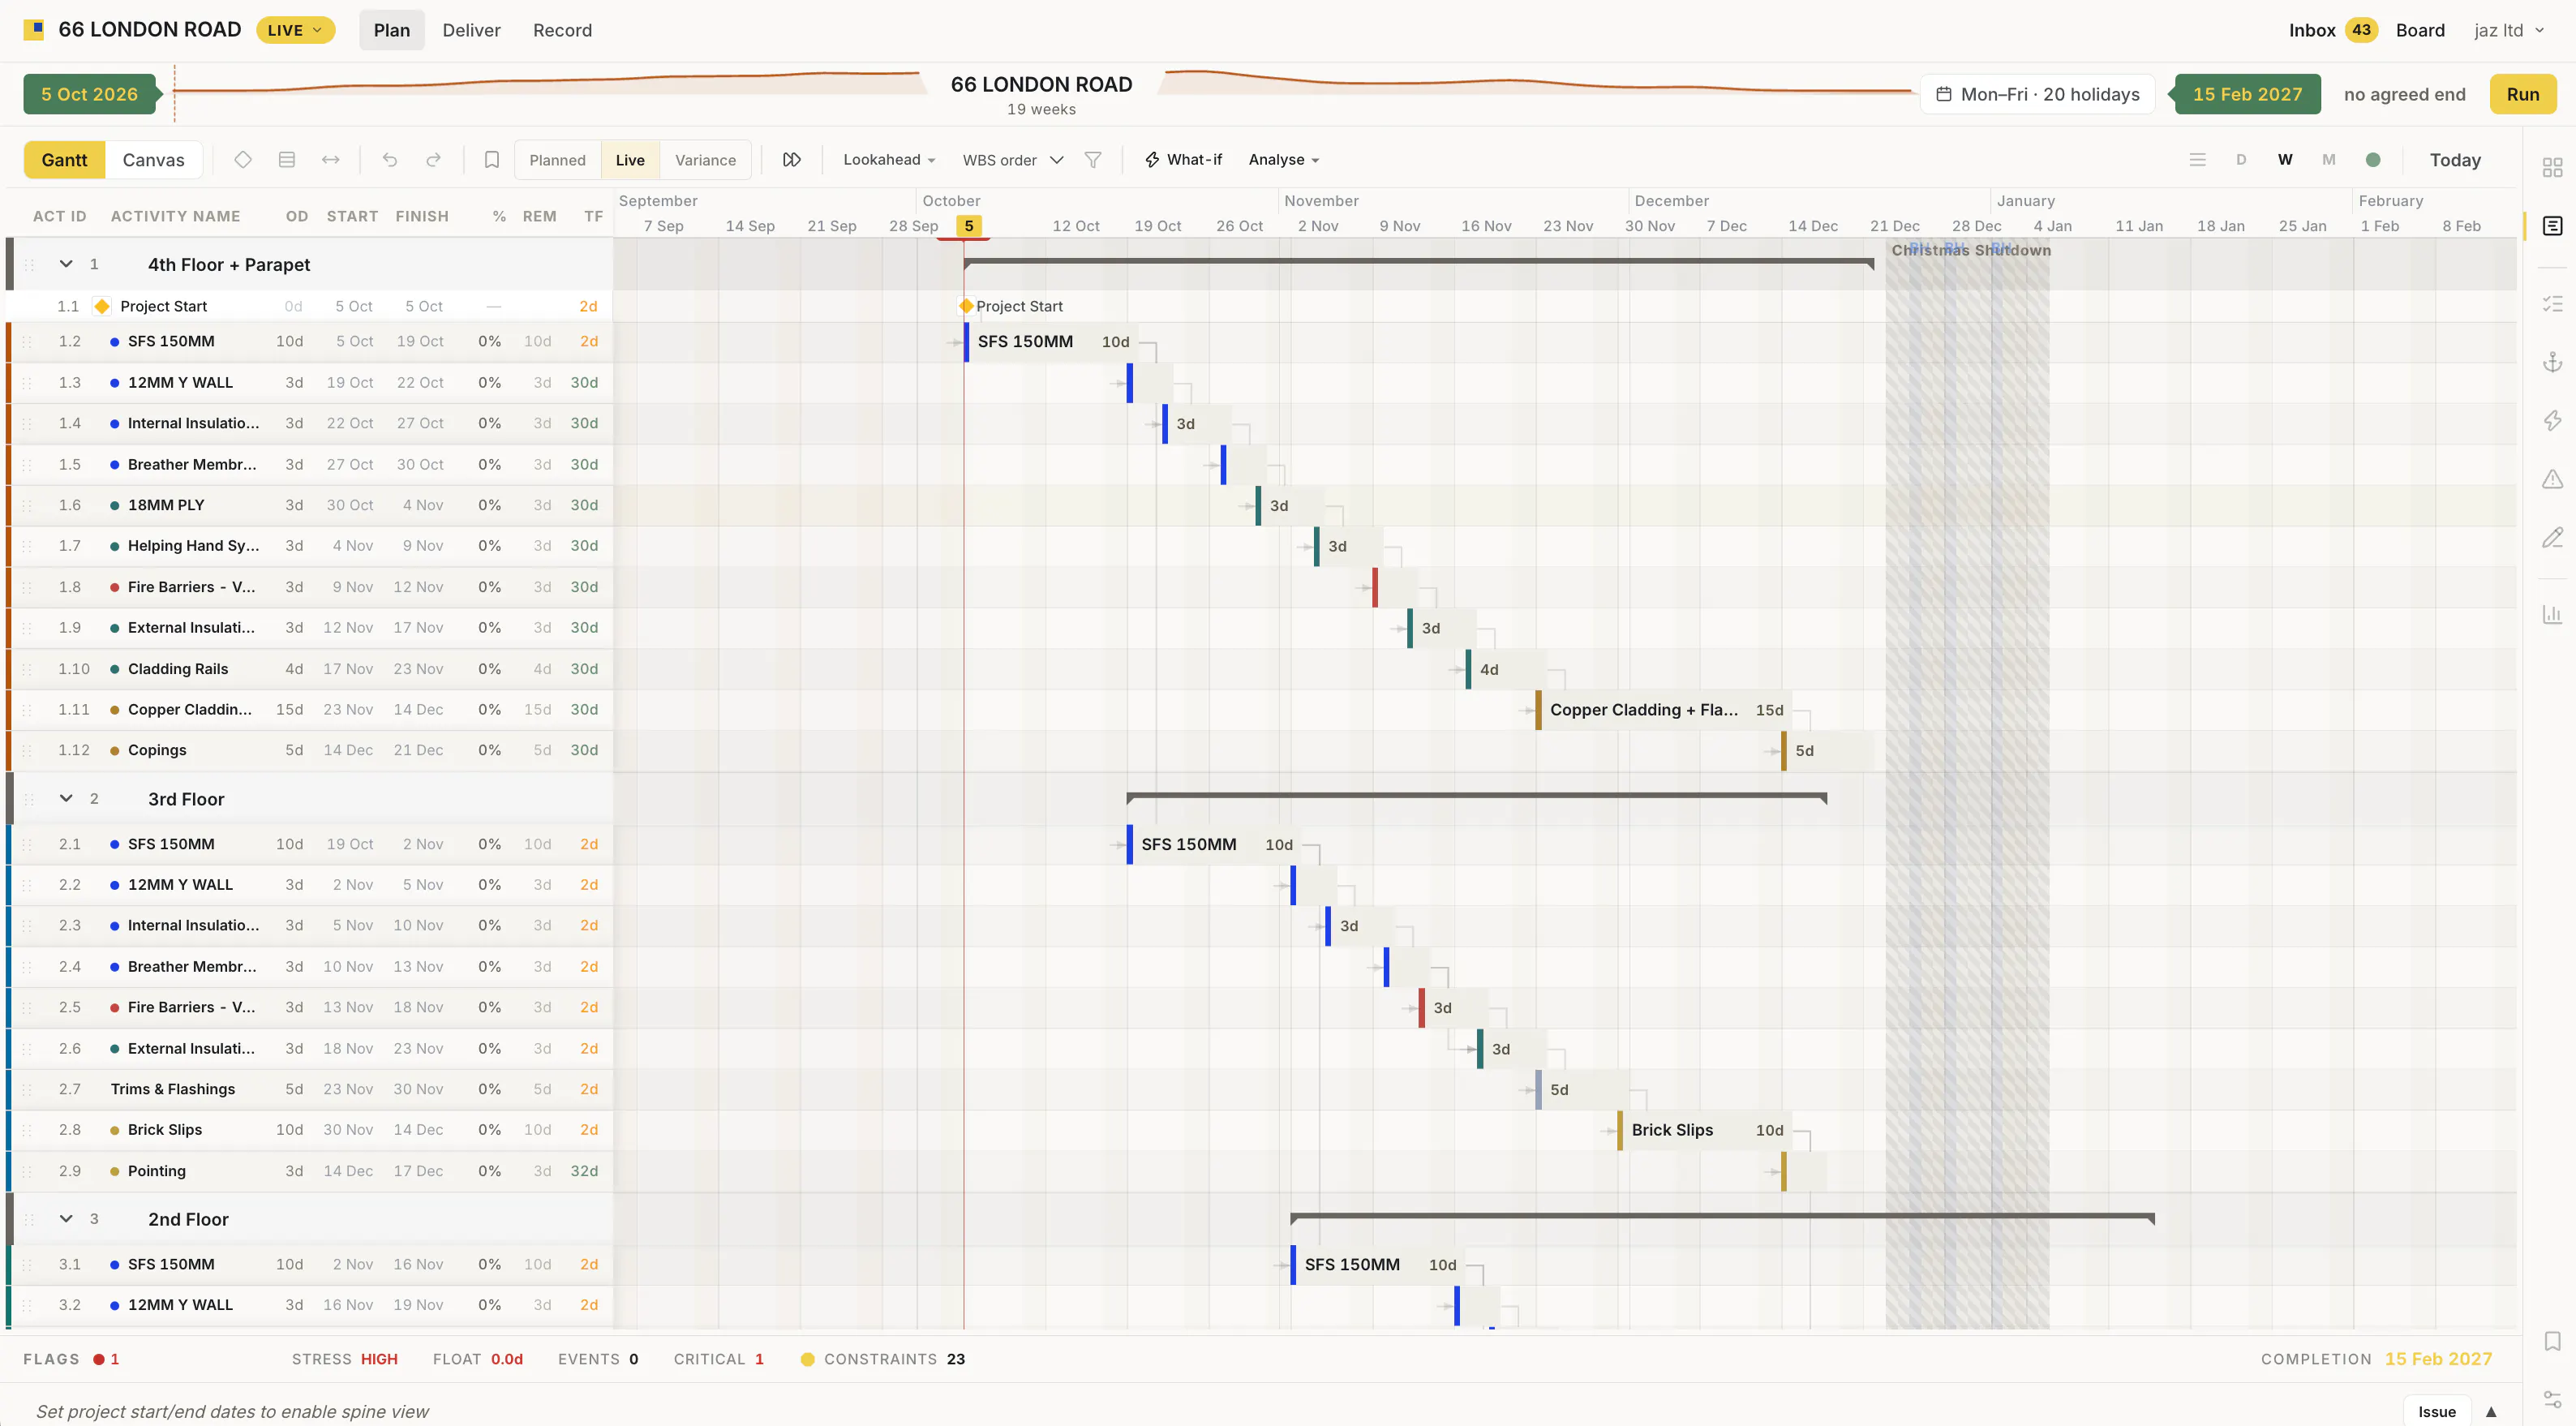Open the bar chart icon in the right sidebar
Screen dimensions: 2576x1426
[2553, 614]
